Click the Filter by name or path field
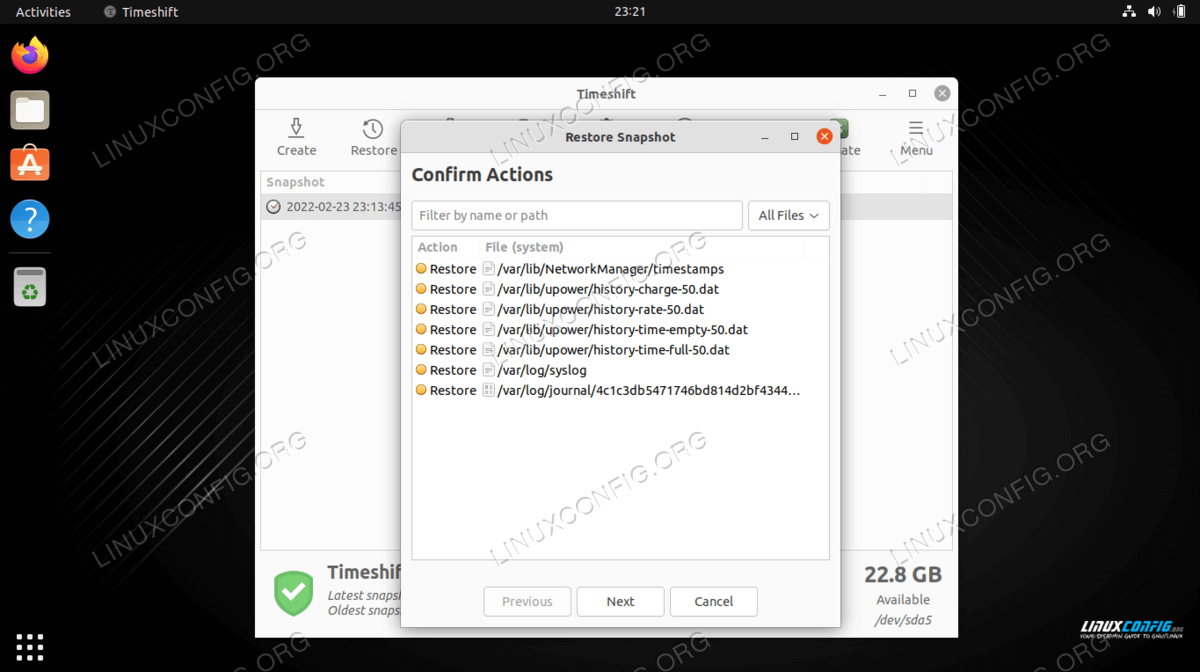 pos(577,215)
